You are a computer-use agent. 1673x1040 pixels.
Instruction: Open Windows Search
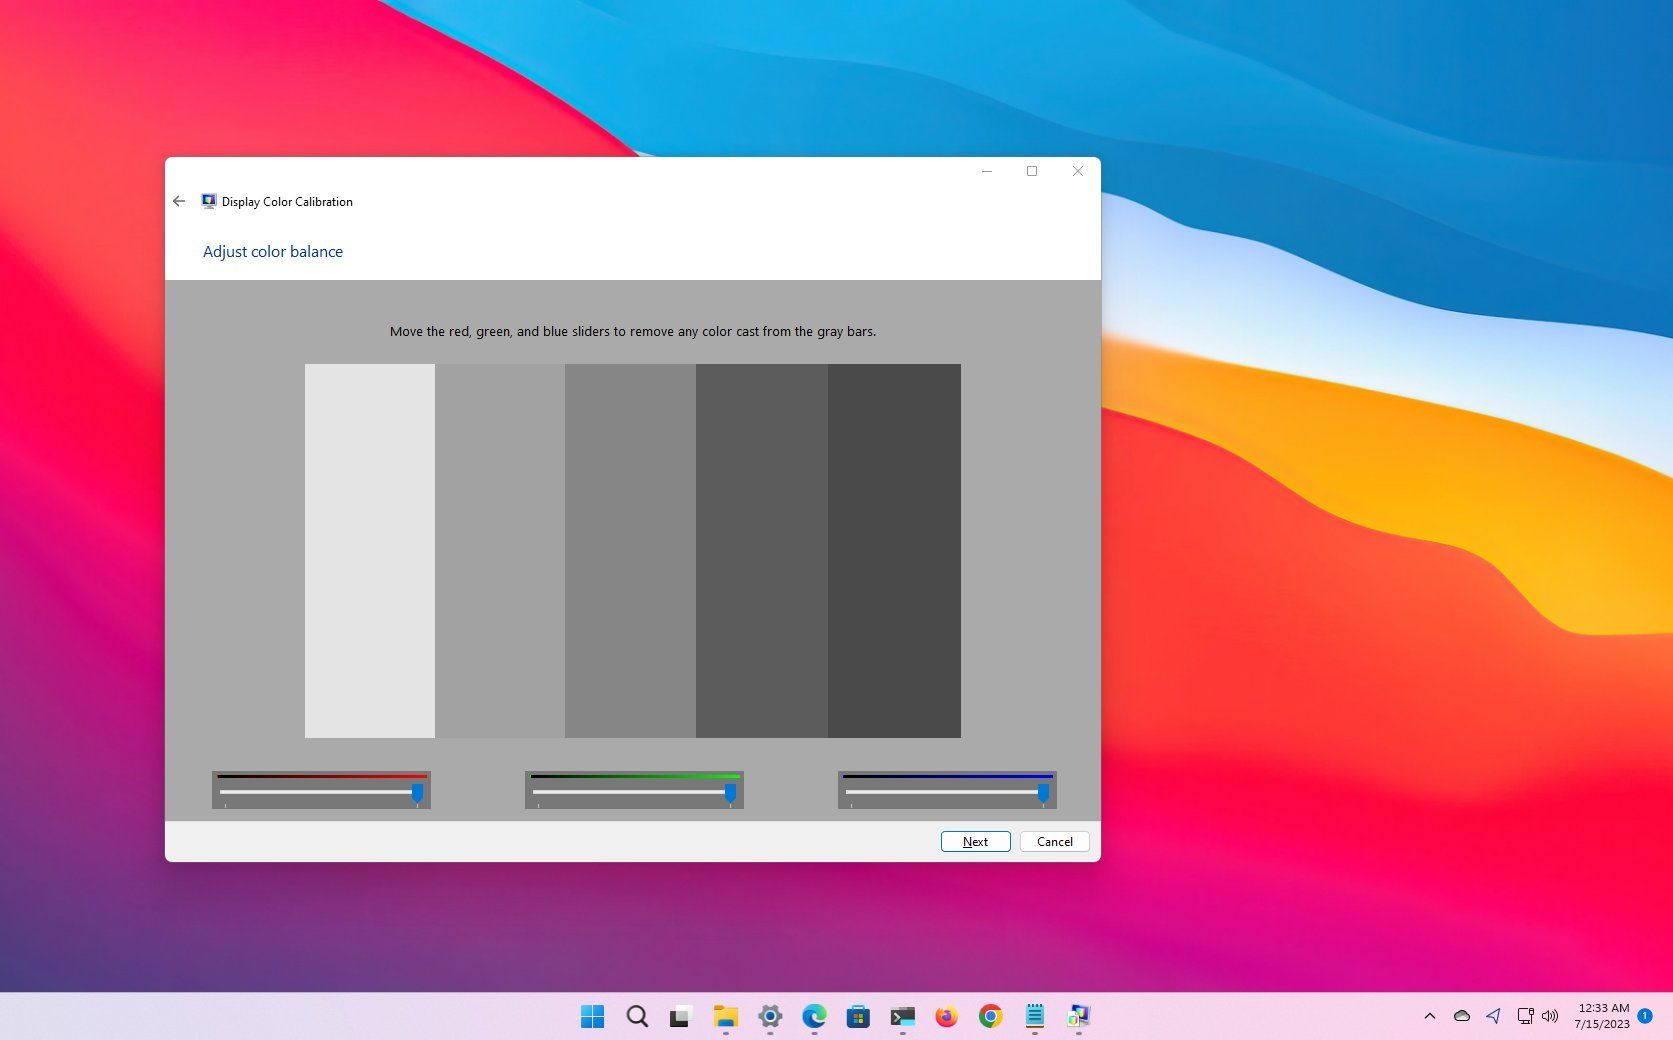(x=637, y=1016)
